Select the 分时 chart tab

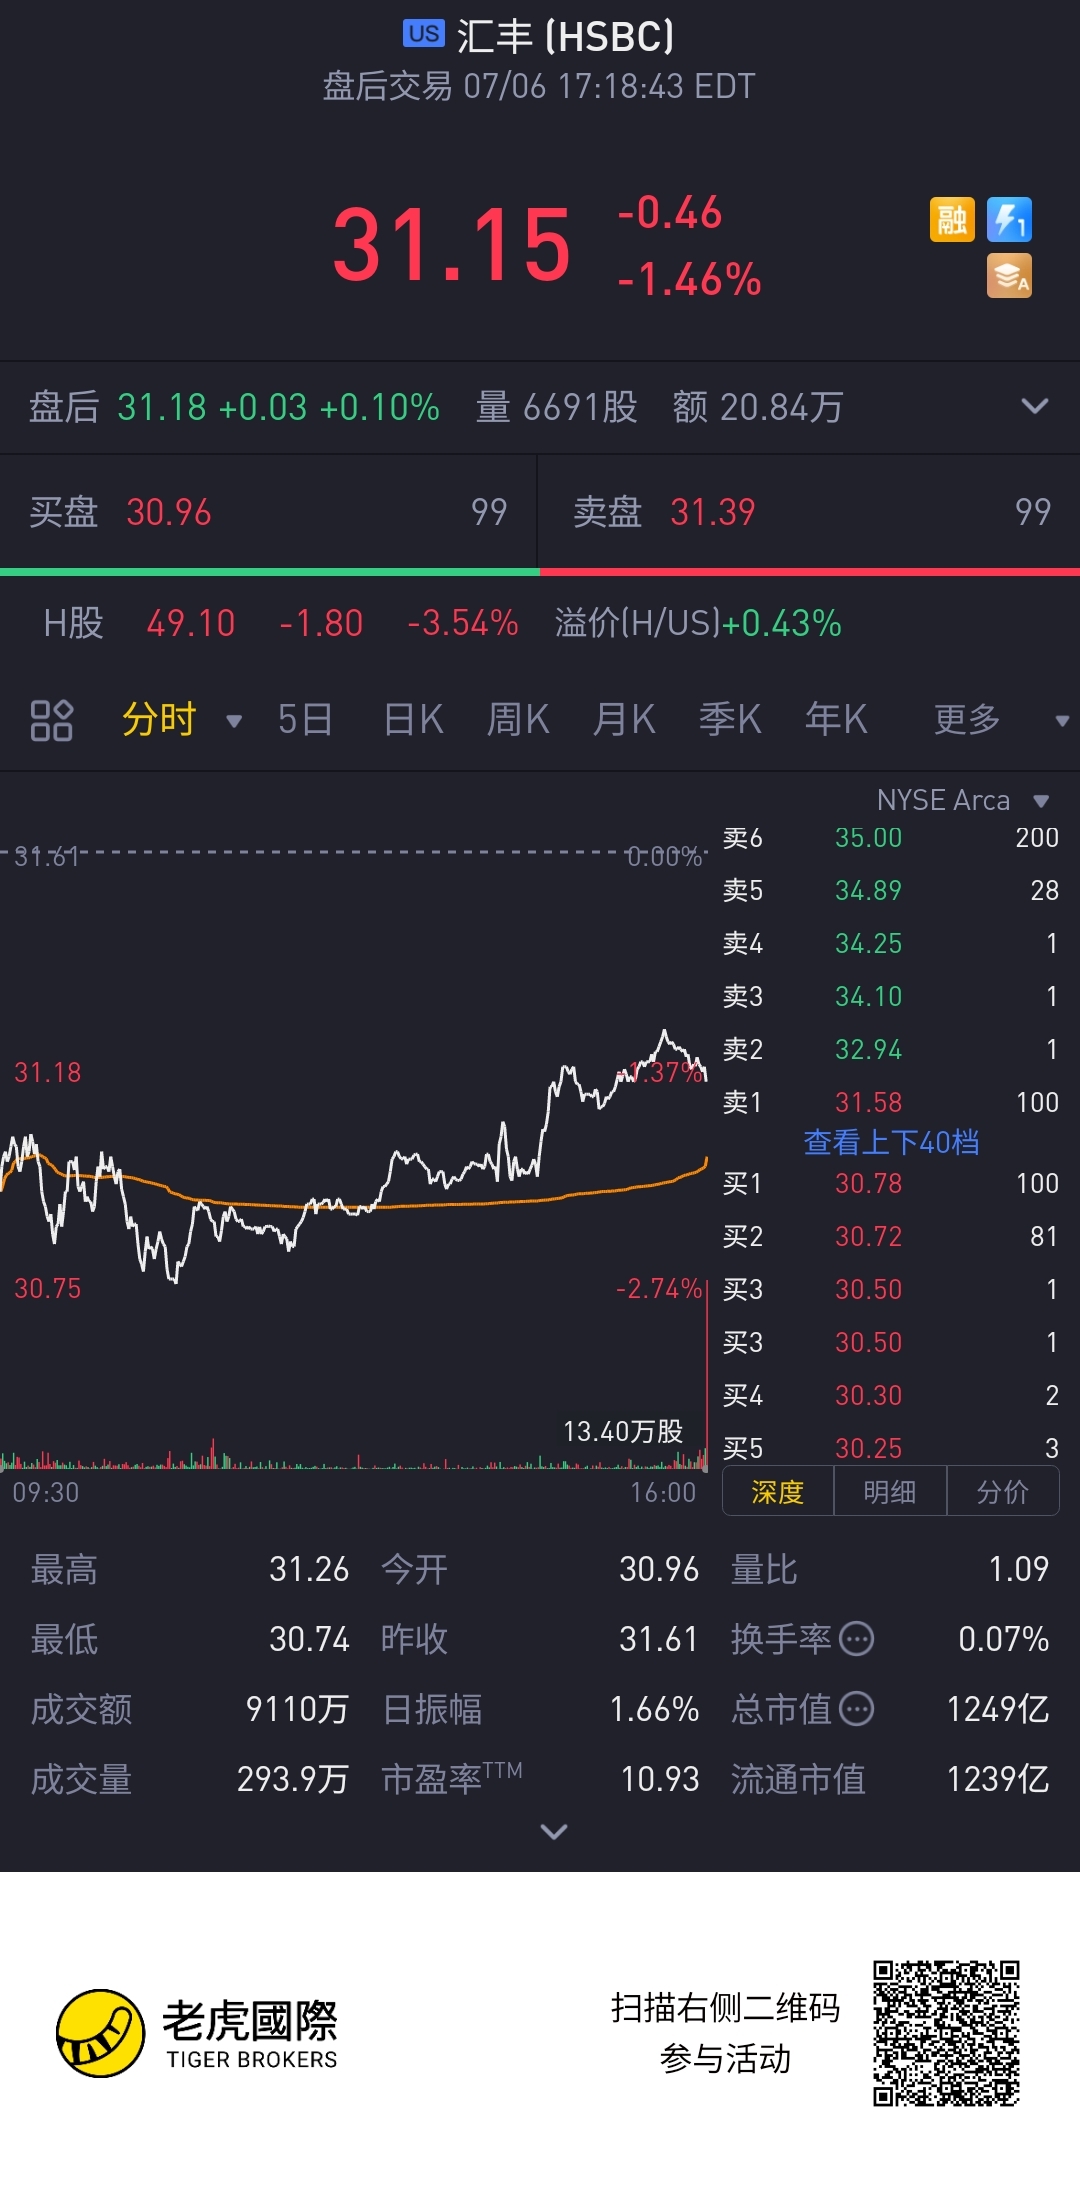159,720
